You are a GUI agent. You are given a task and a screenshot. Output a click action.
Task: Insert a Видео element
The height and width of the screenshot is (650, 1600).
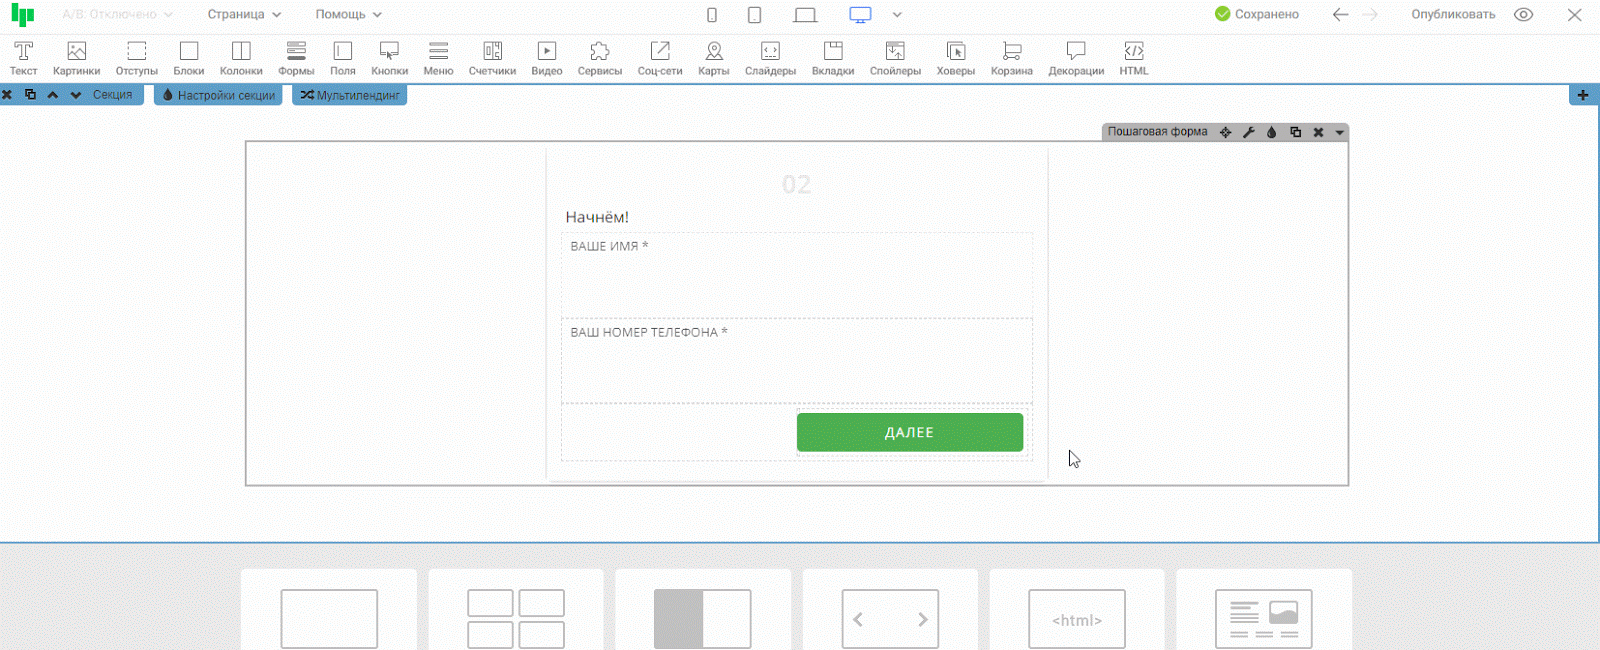click(546, 58)
